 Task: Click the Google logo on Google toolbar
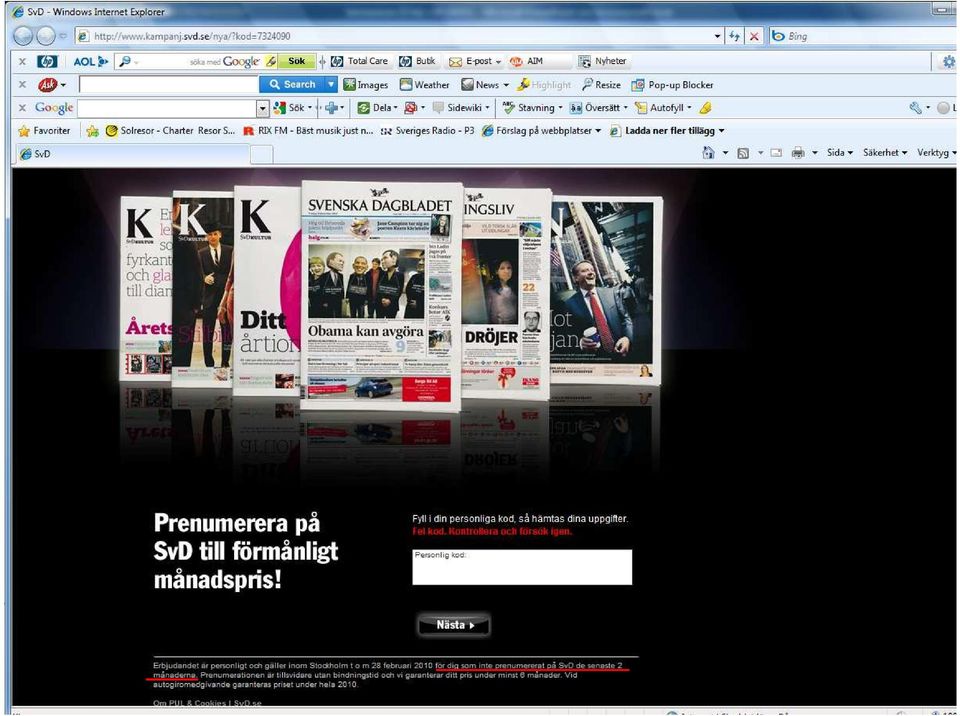pos(54,108)
